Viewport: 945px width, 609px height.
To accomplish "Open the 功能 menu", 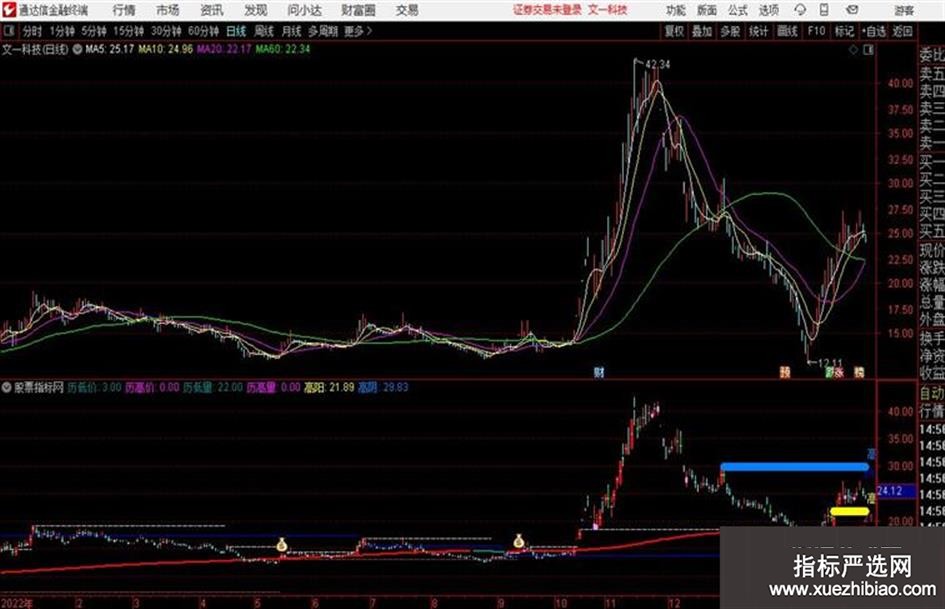I will 676,10.
